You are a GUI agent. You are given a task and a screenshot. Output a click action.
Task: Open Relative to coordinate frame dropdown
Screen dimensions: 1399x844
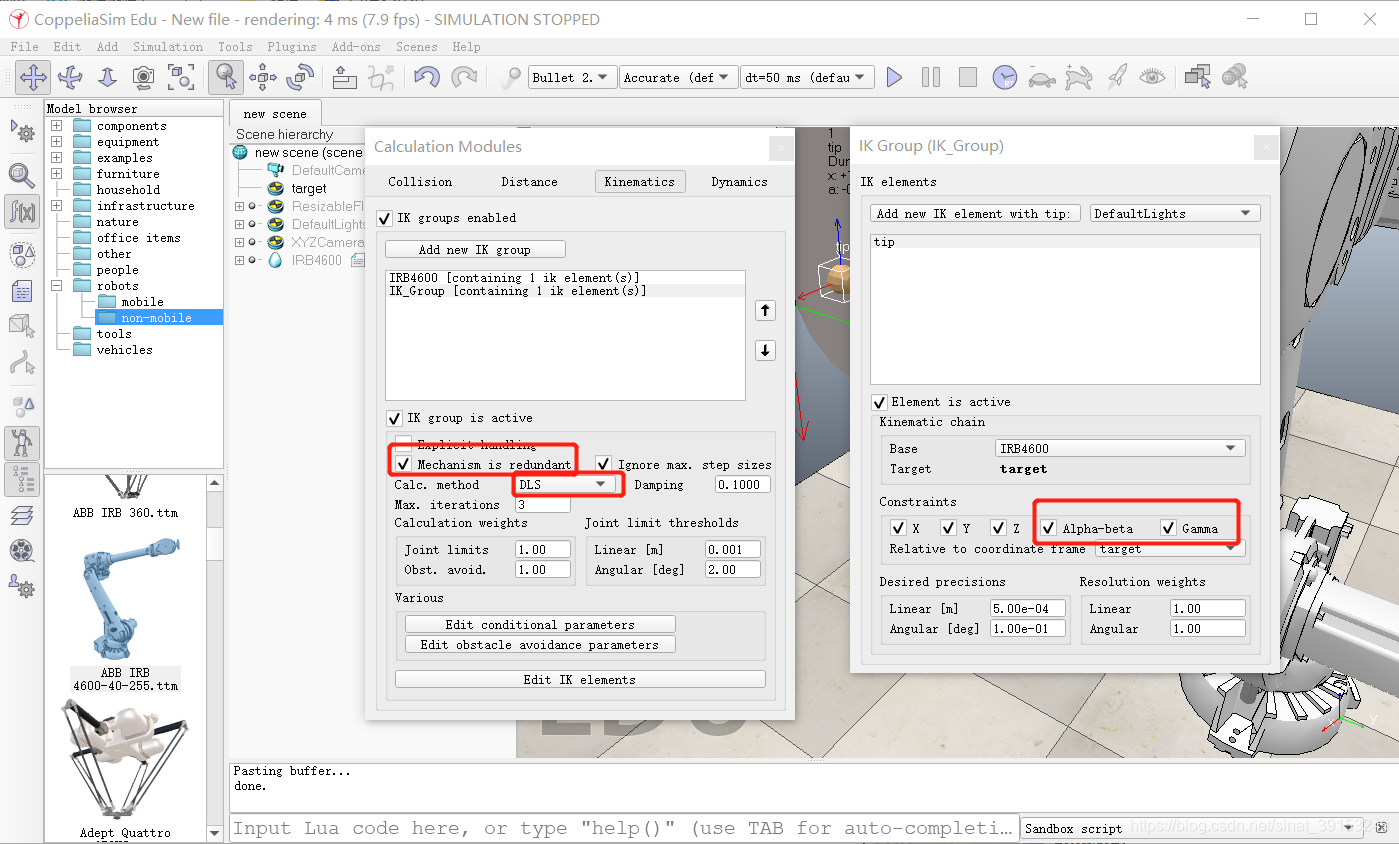tap(1170, 549)
